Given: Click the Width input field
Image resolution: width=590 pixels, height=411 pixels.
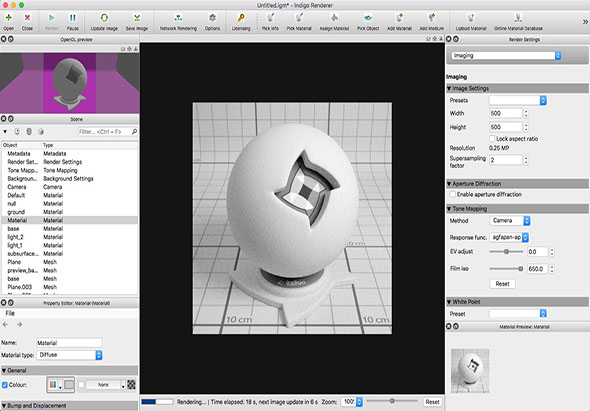Looking at the screenshot, I should coord(505,113).
